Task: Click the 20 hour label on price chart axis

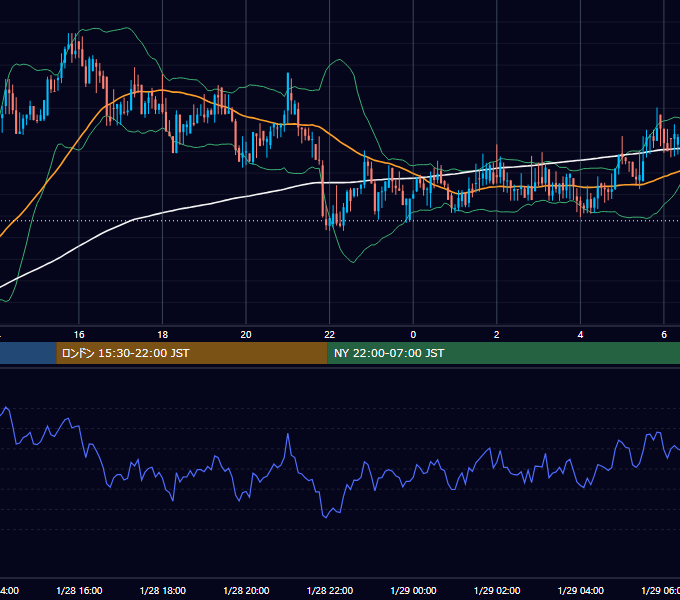Action: [246, 334]
